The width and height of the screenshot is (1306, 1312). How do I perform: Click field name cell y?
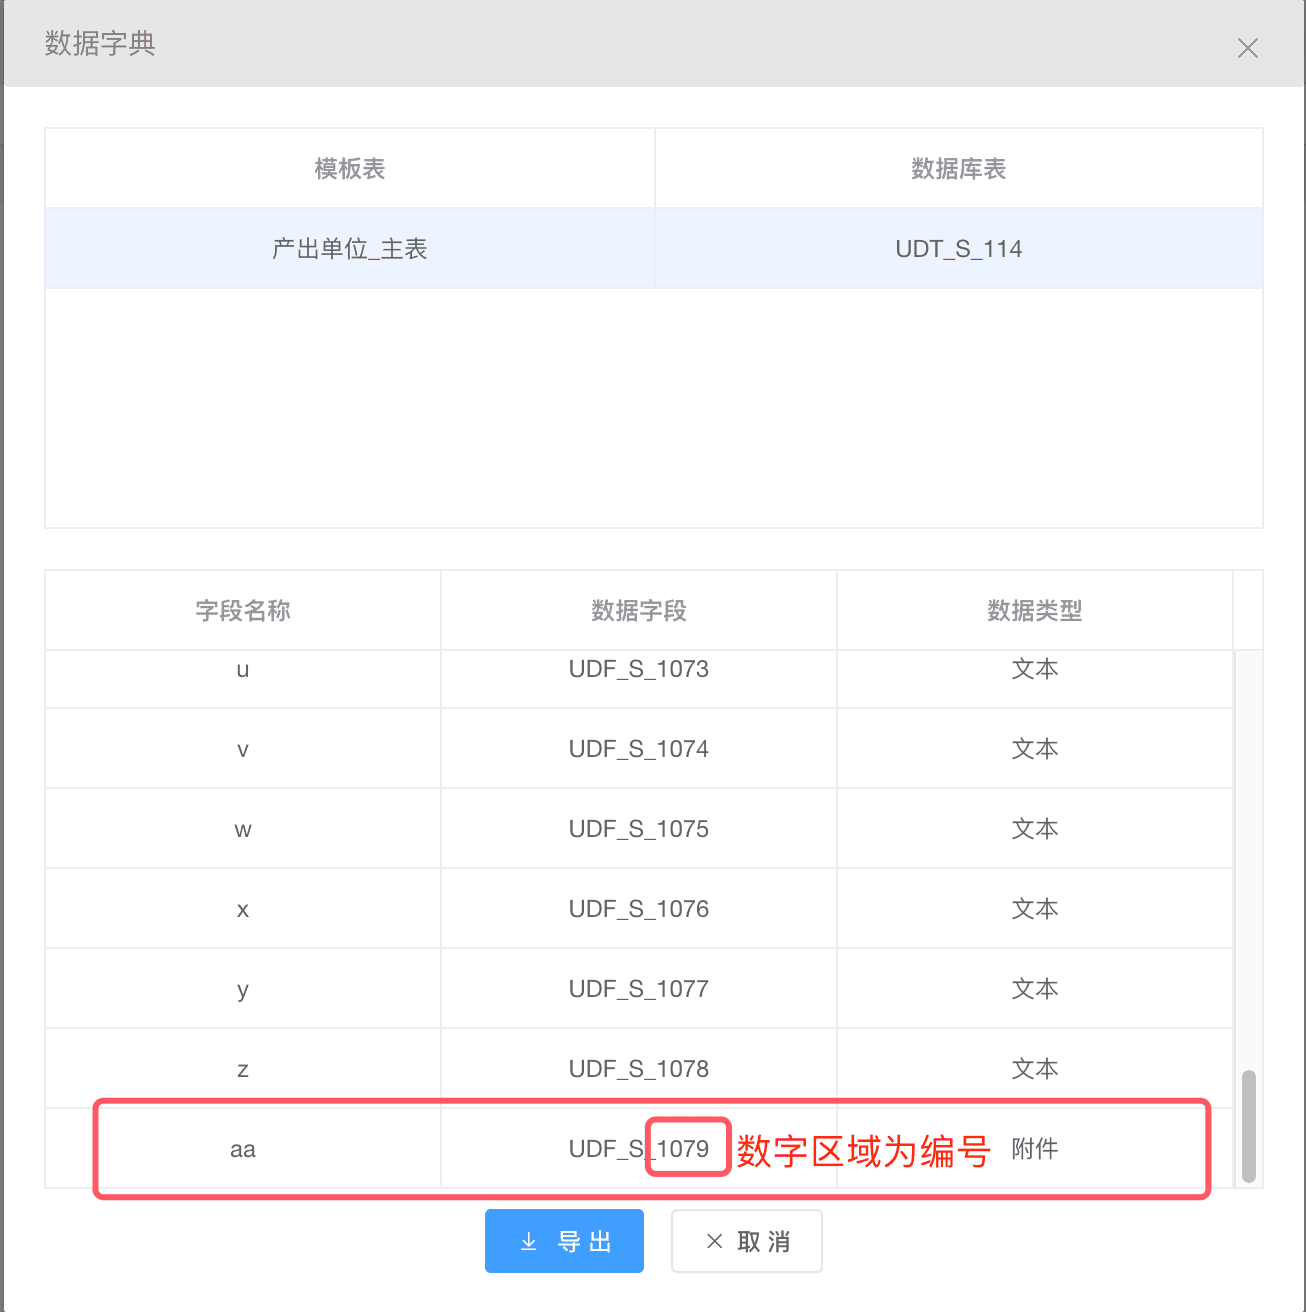pyautogui.click(x=243, y=989)
